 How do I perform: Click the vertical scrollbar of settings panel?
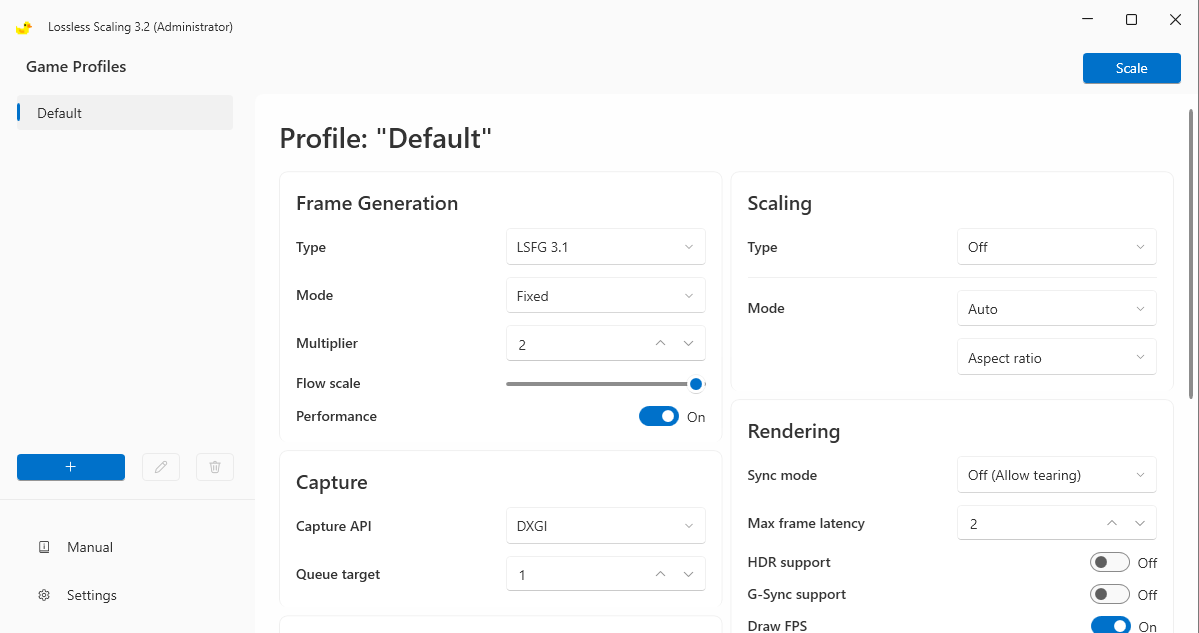[1191, 253]
